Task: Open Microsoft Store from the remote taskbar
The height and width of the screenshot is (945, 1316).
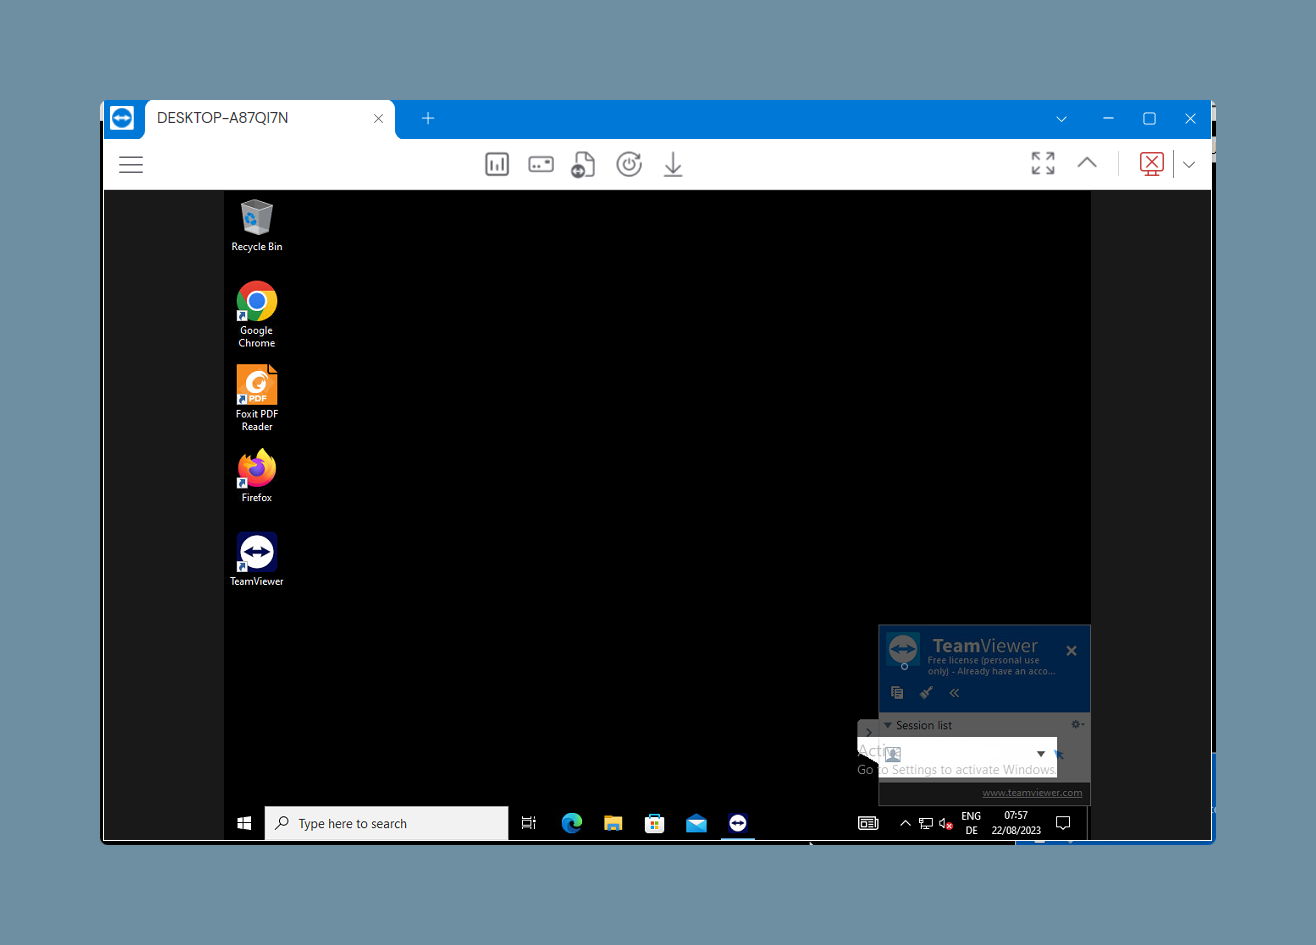Action: 655,823
